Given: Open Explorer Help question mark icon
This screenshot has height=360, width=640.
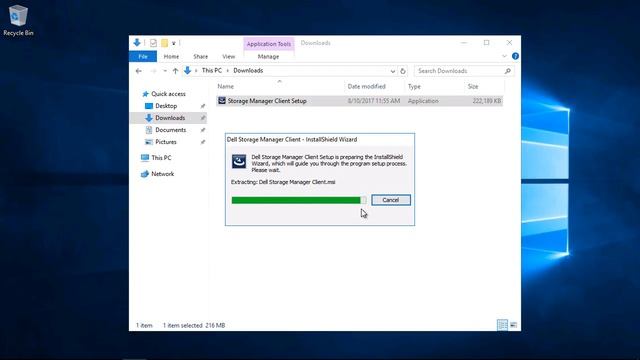Looking at the screenshot, I should click(515, 56).
